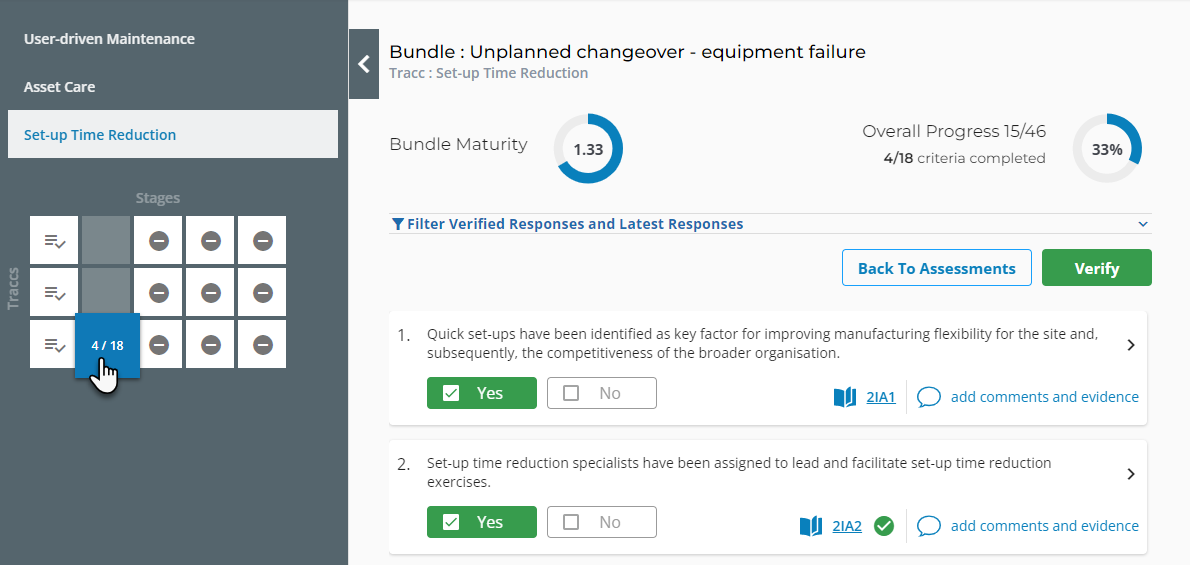Click comment bubble icon for question 2

pos(929,526)
